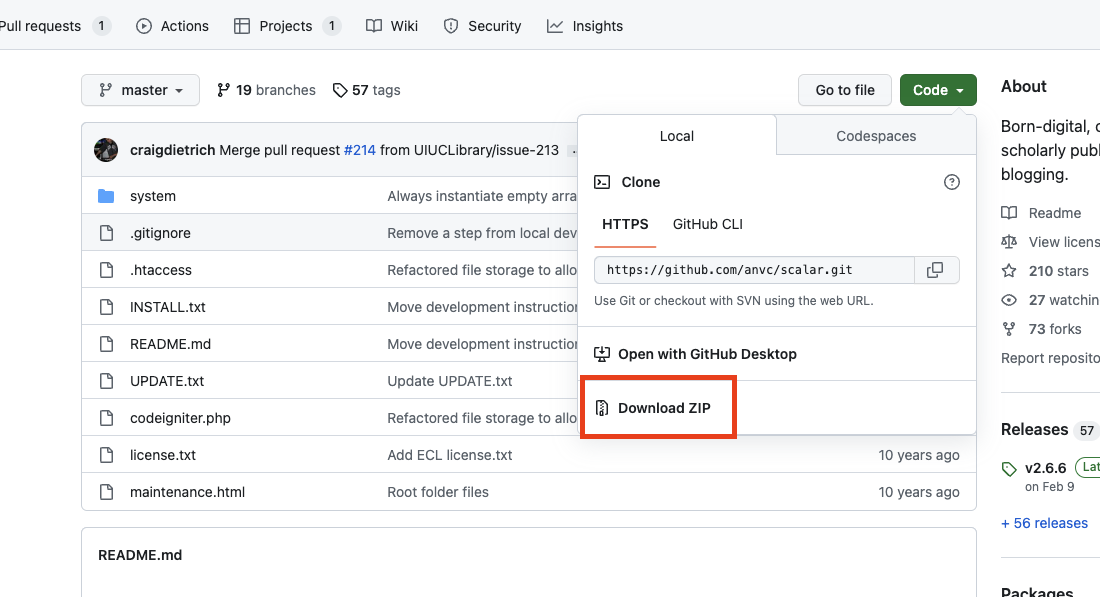Click the scales icon beside View license
The width and height of the screenshot is (1100, 597).
coord(1009,242)
